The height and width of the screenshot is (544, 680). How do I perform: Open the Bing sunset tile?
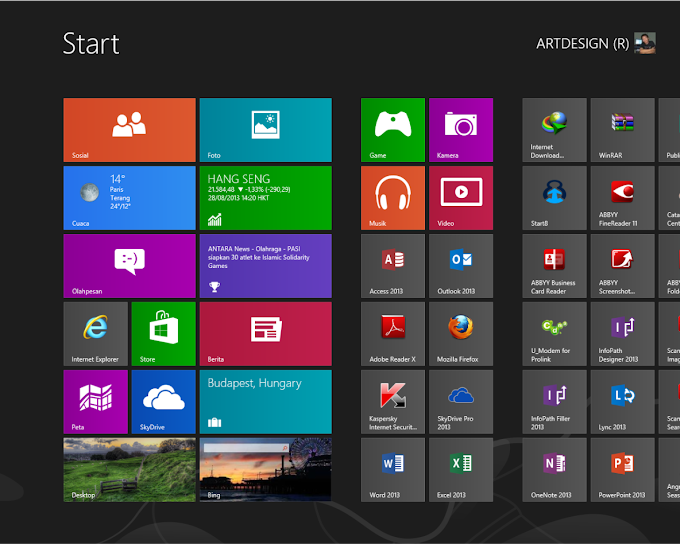[x=265, y=470]
